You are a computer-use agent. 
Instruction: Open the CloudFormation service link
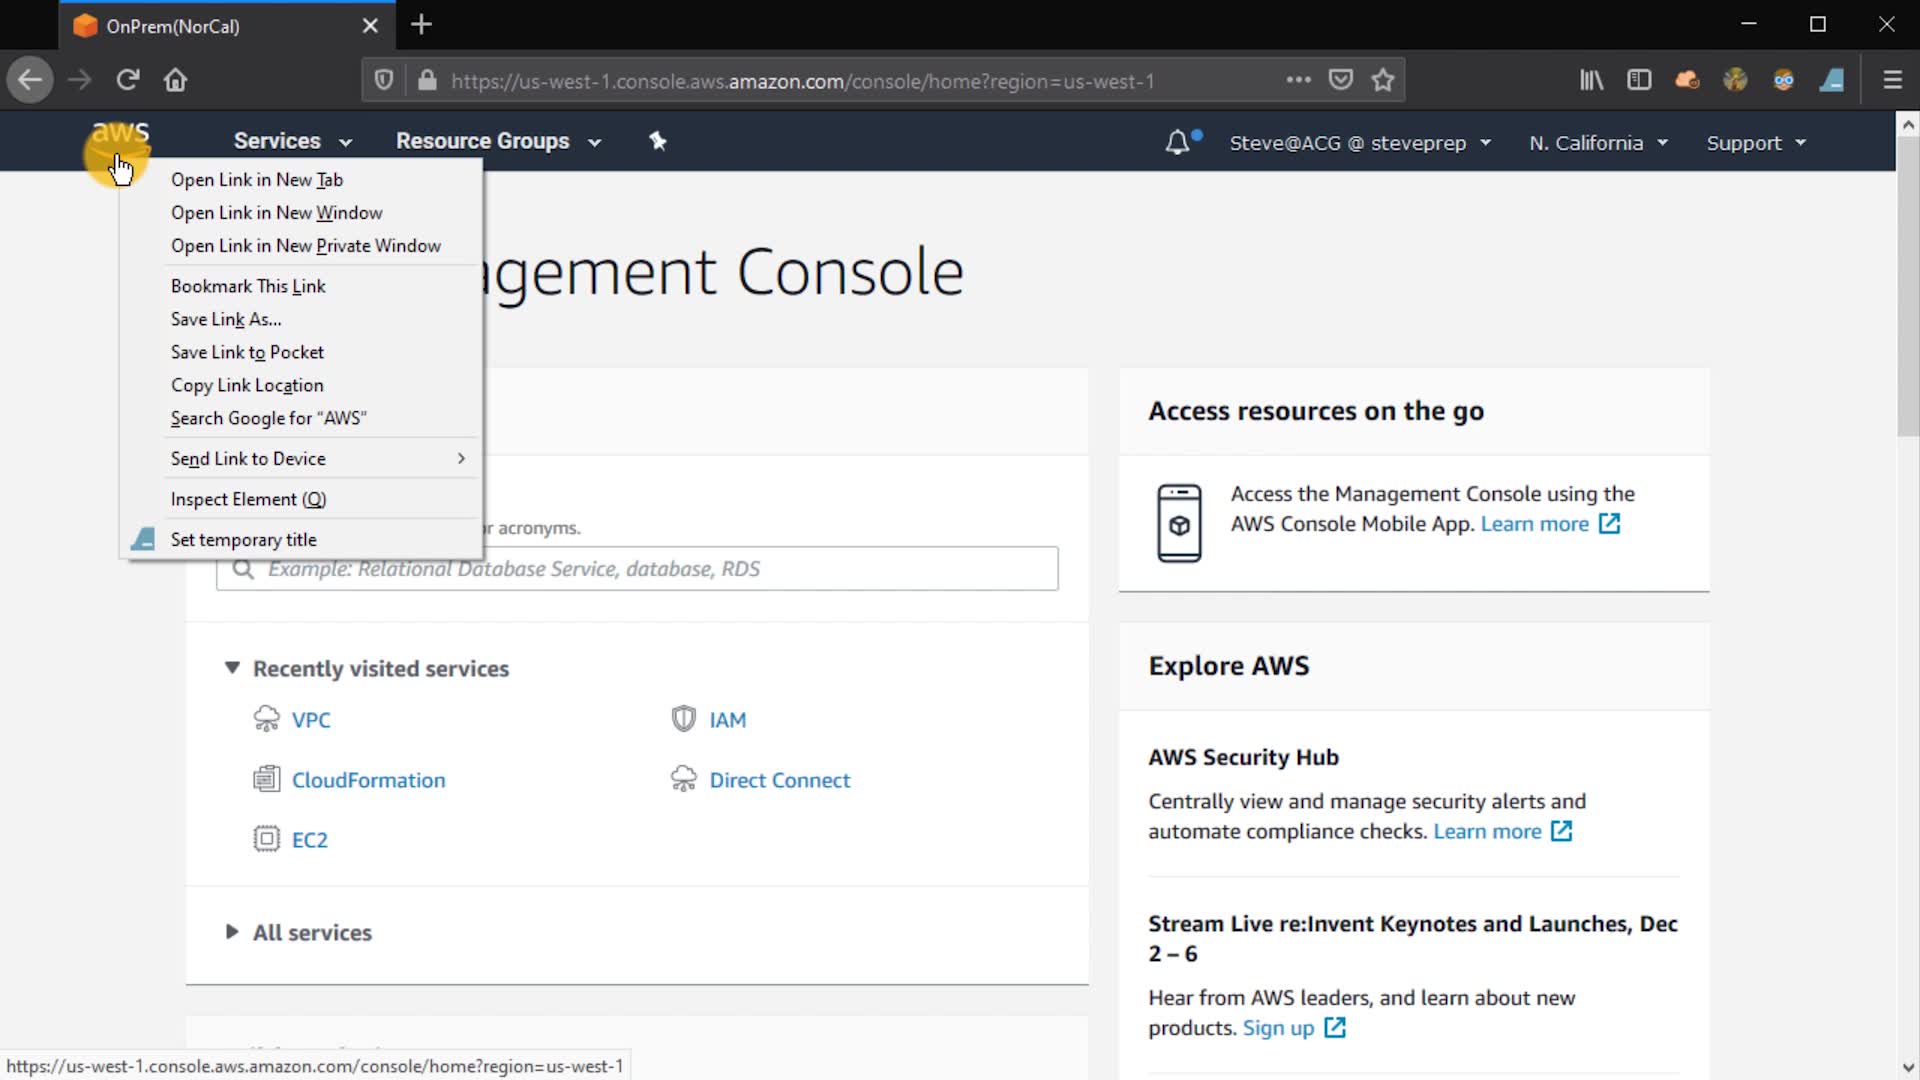368,780
